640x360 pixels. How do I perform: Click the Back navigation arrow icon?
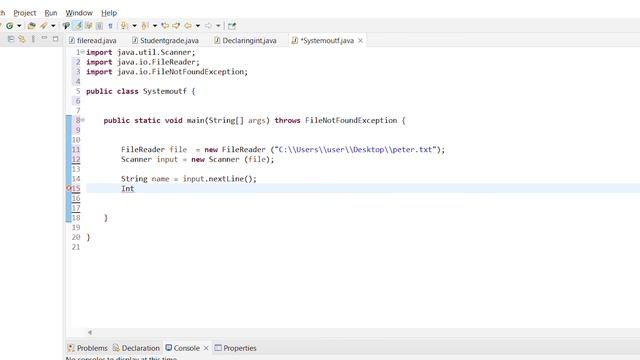tap(187, 26)
